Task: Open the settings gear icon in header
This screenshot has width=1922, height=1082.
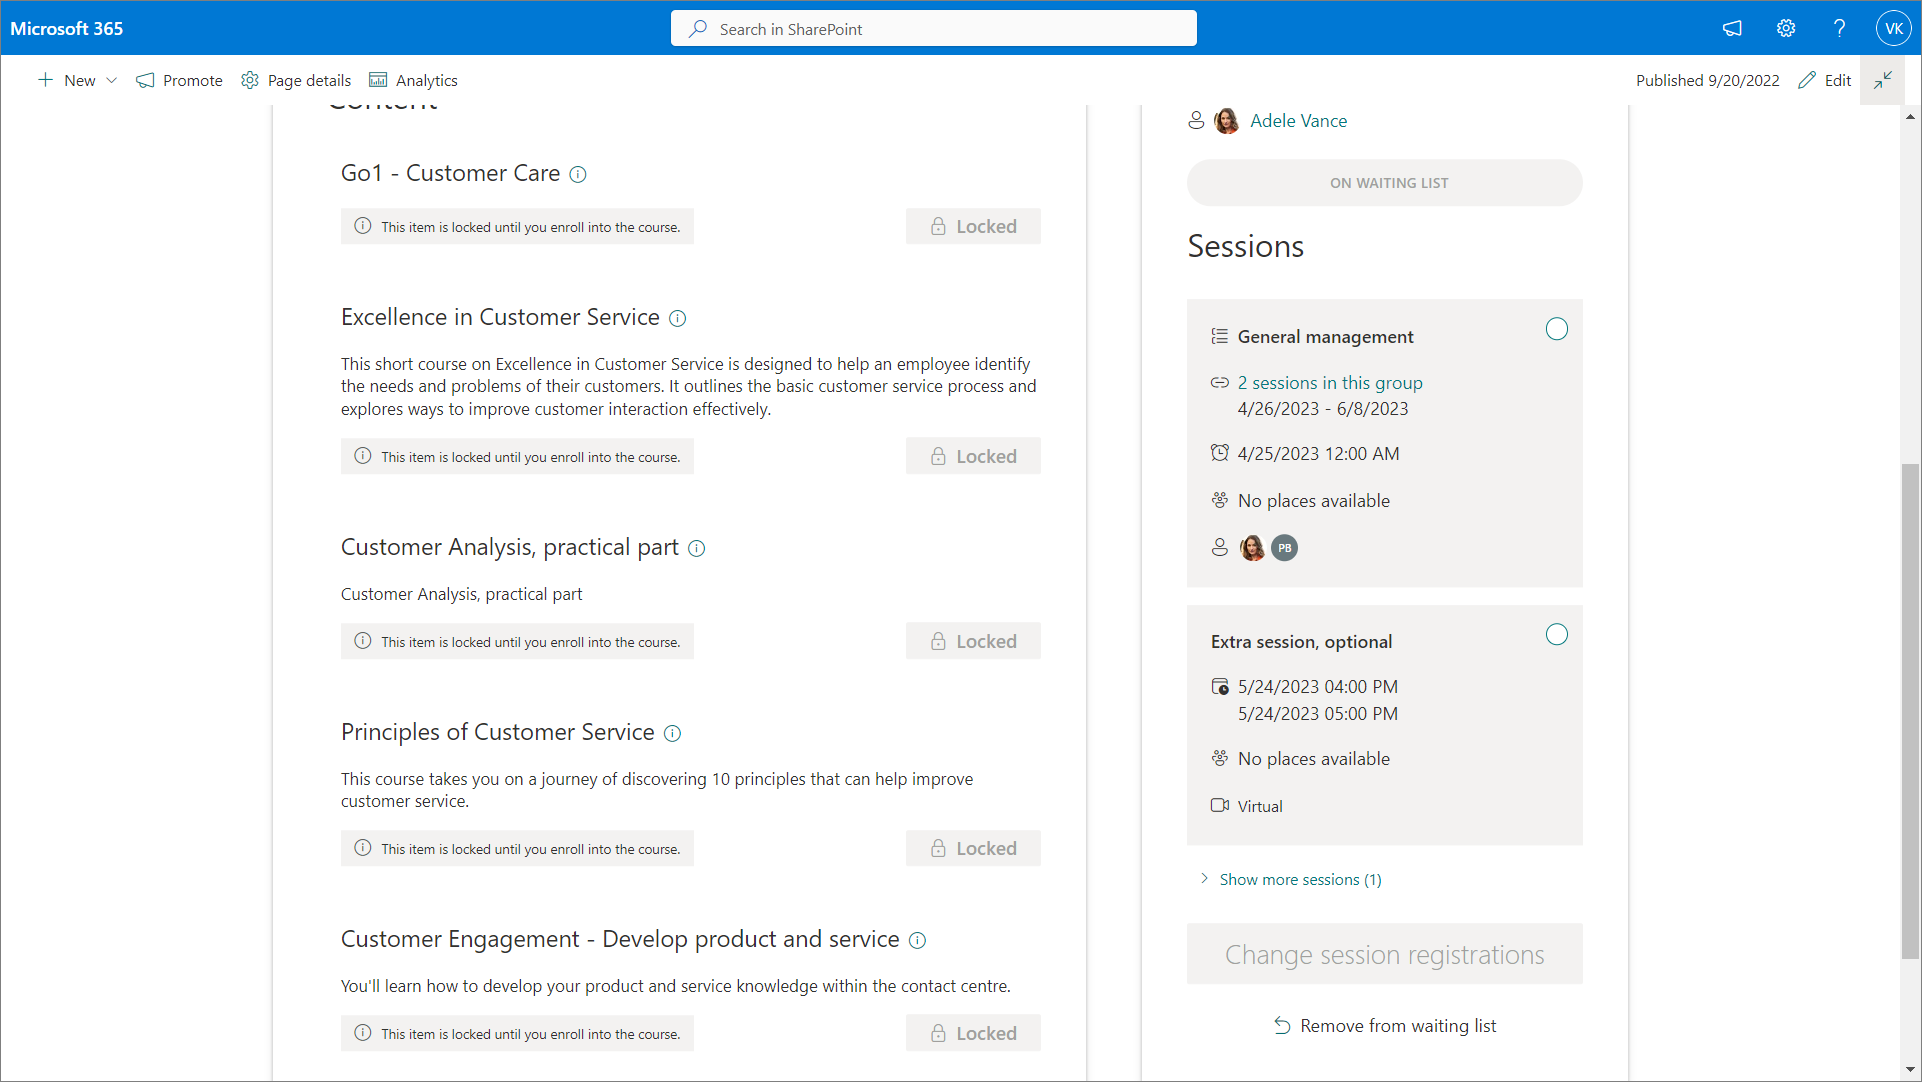Action: point(1786,29)
